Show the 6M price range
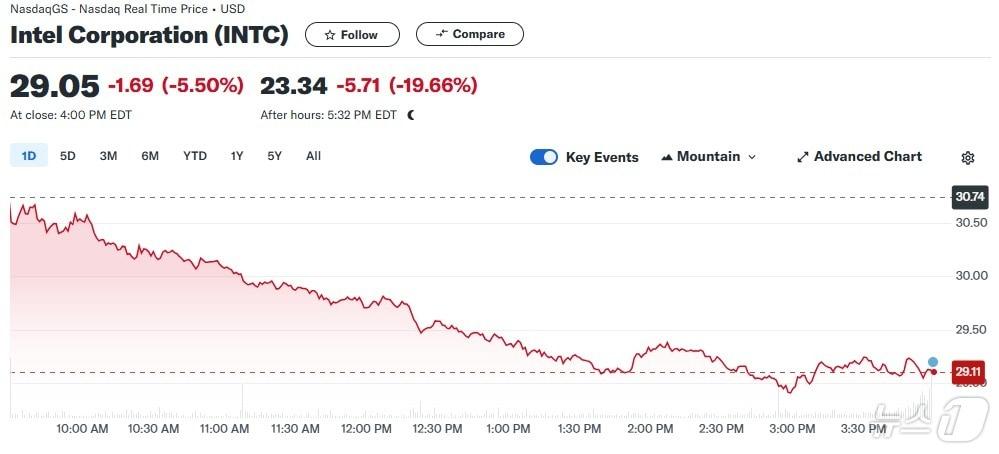 (150, 156)
